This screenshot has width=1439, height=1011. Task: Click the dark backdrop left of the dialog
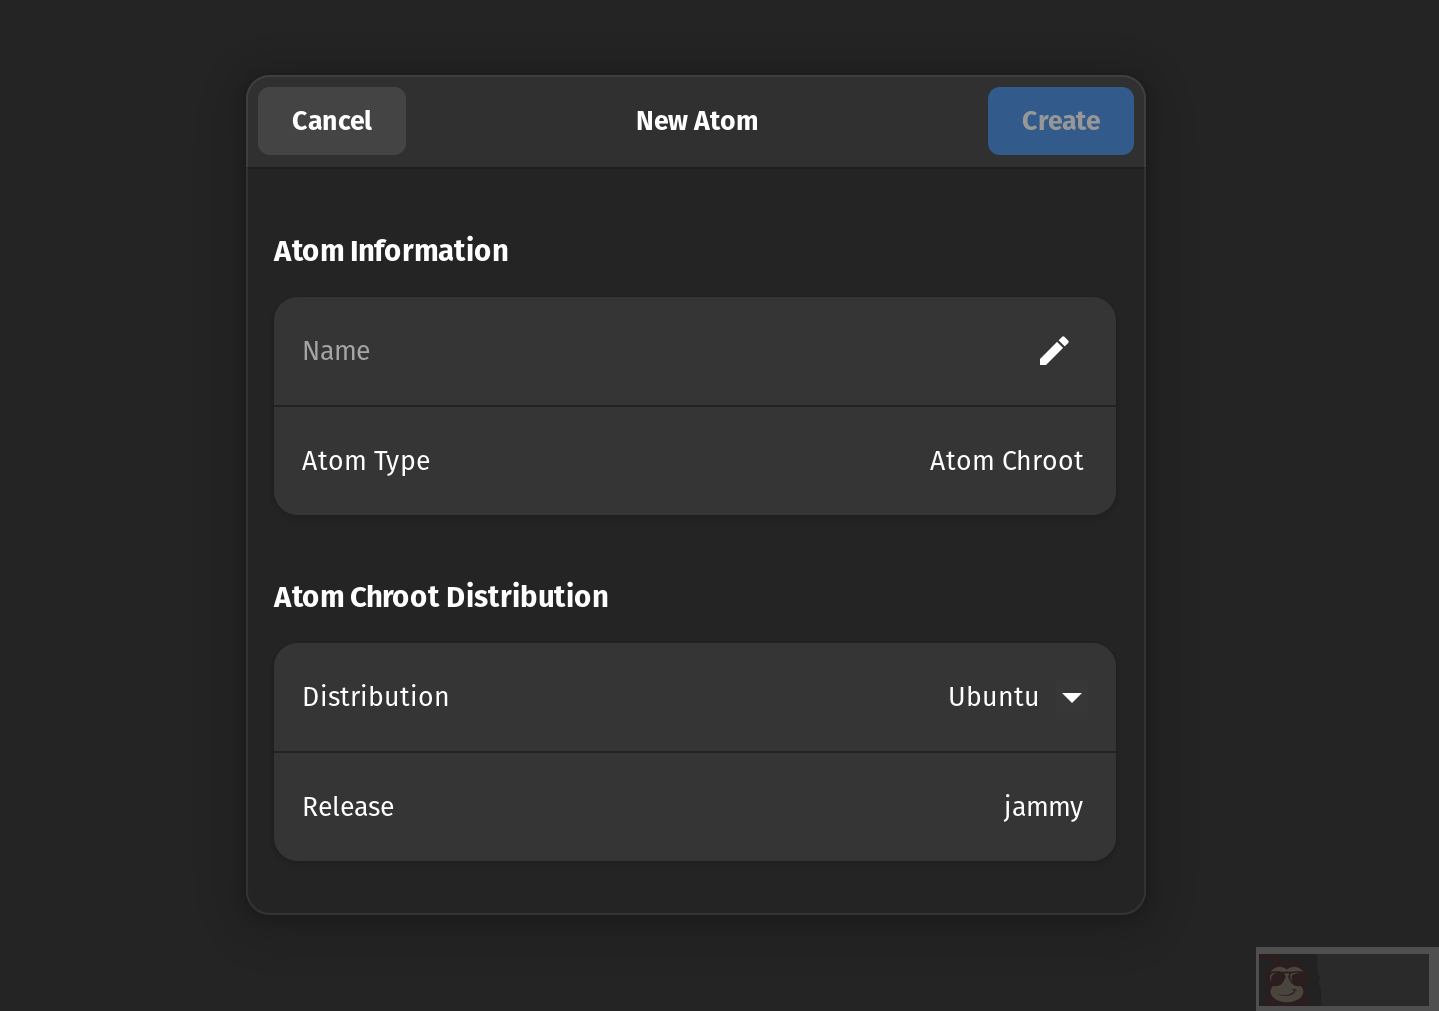coord(120,500)
